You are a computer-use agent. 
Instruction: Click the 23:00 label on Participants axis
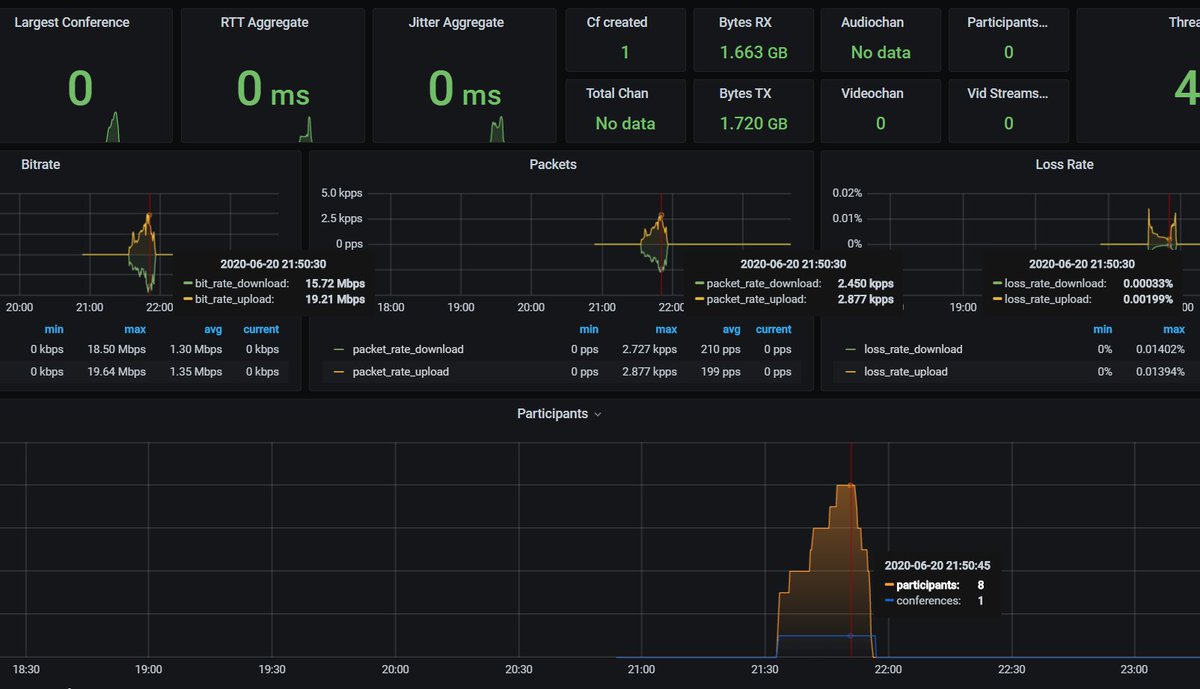(1135, 670)
